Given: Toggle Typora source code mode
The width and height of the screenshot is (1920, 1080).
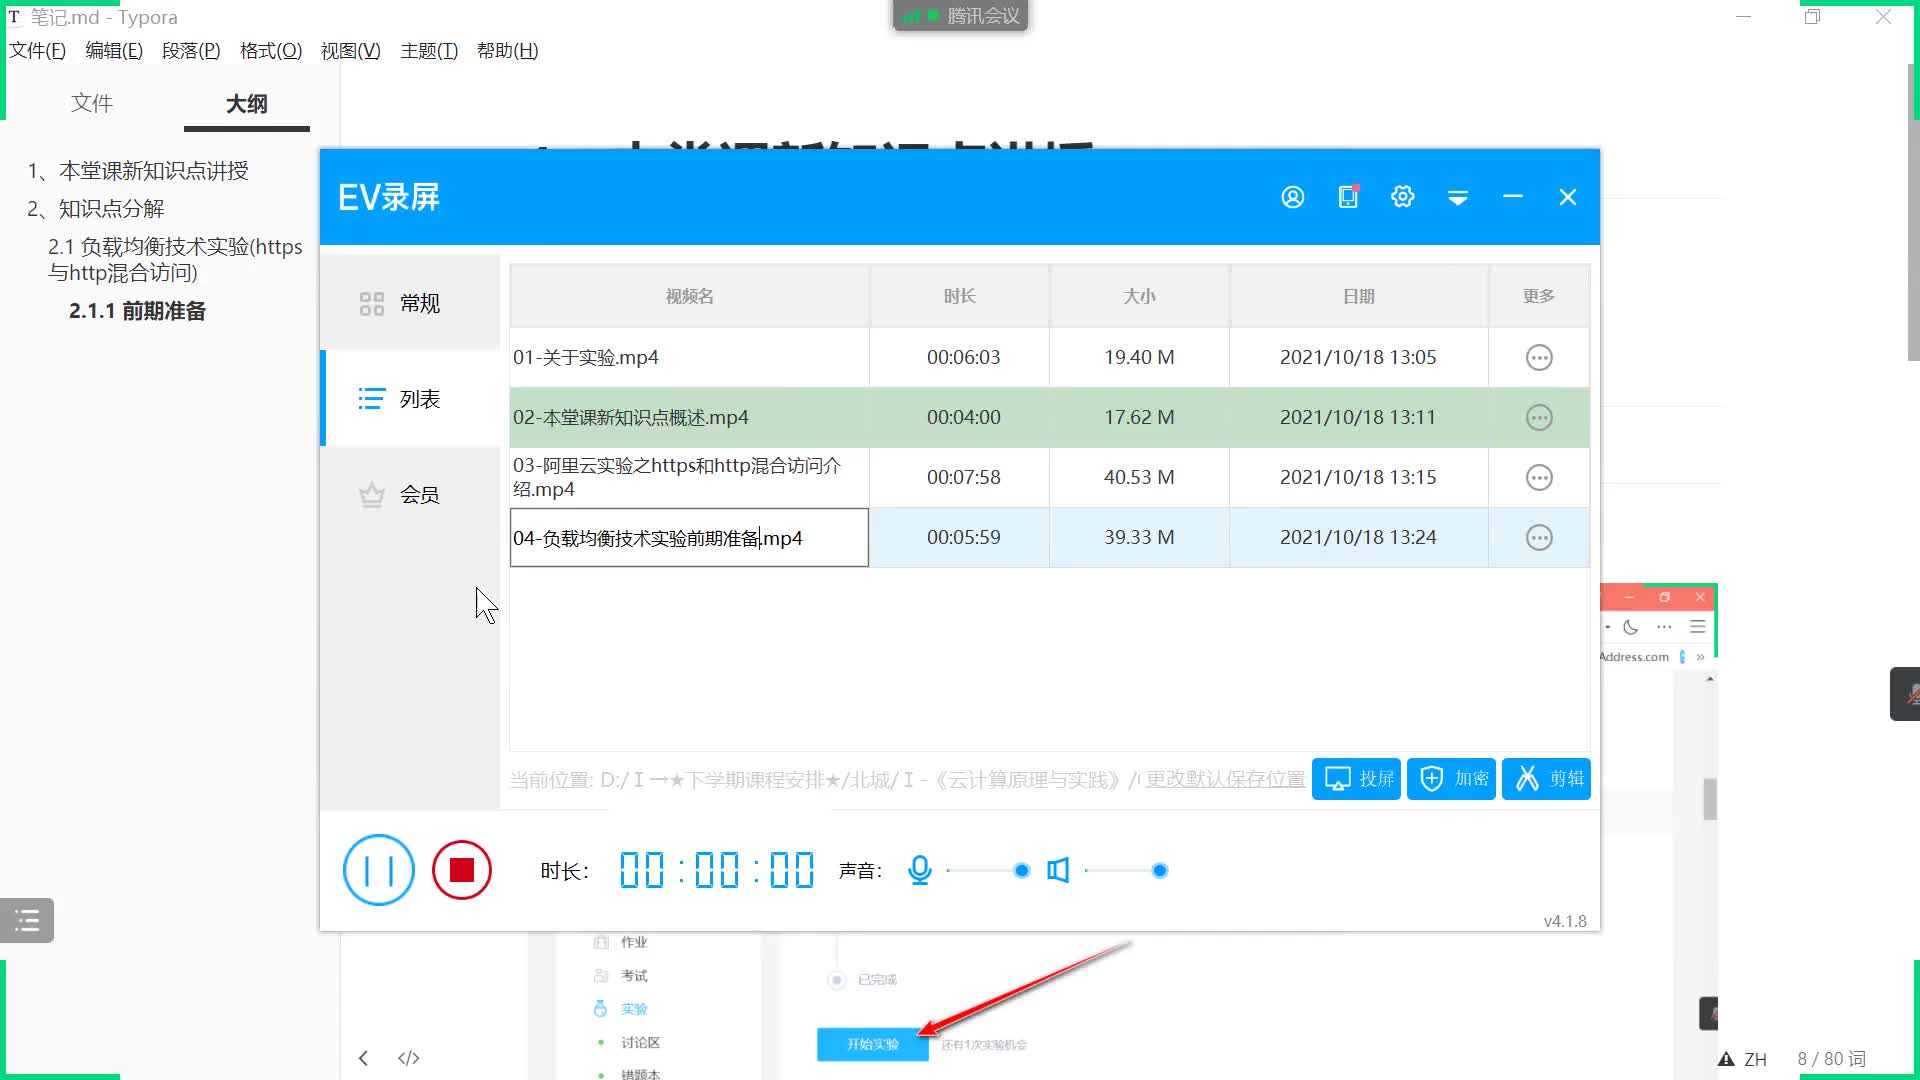Looking at the screenshot, I should click(x=409, y=1058).
